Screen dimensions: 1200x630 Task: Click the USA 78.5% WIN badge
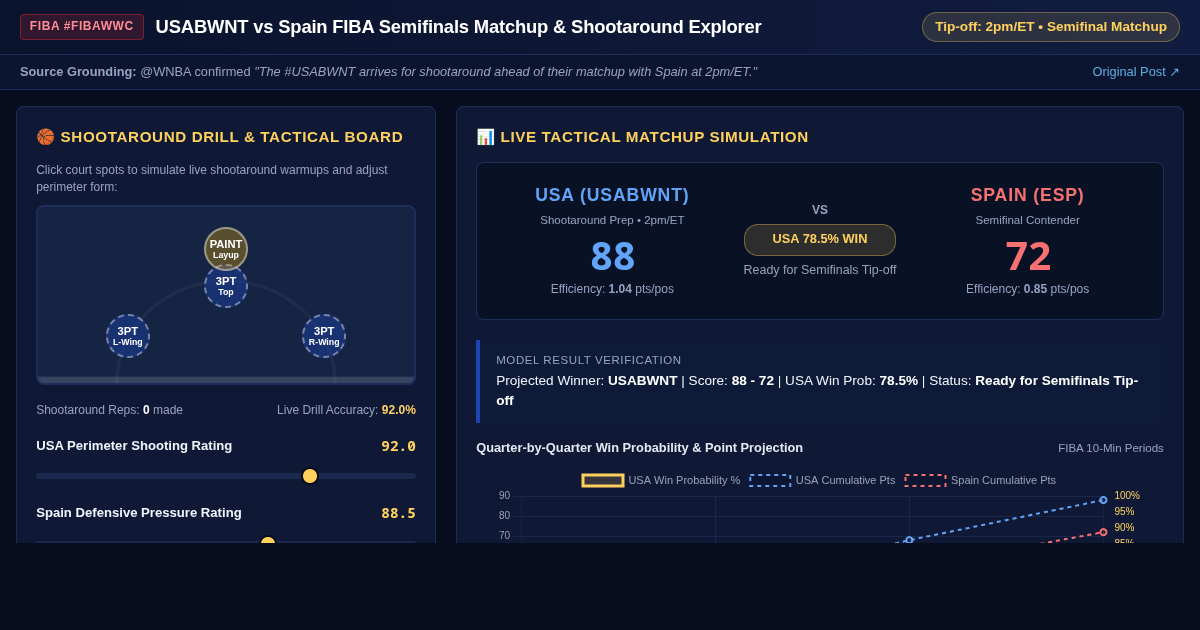pos(820,240)
